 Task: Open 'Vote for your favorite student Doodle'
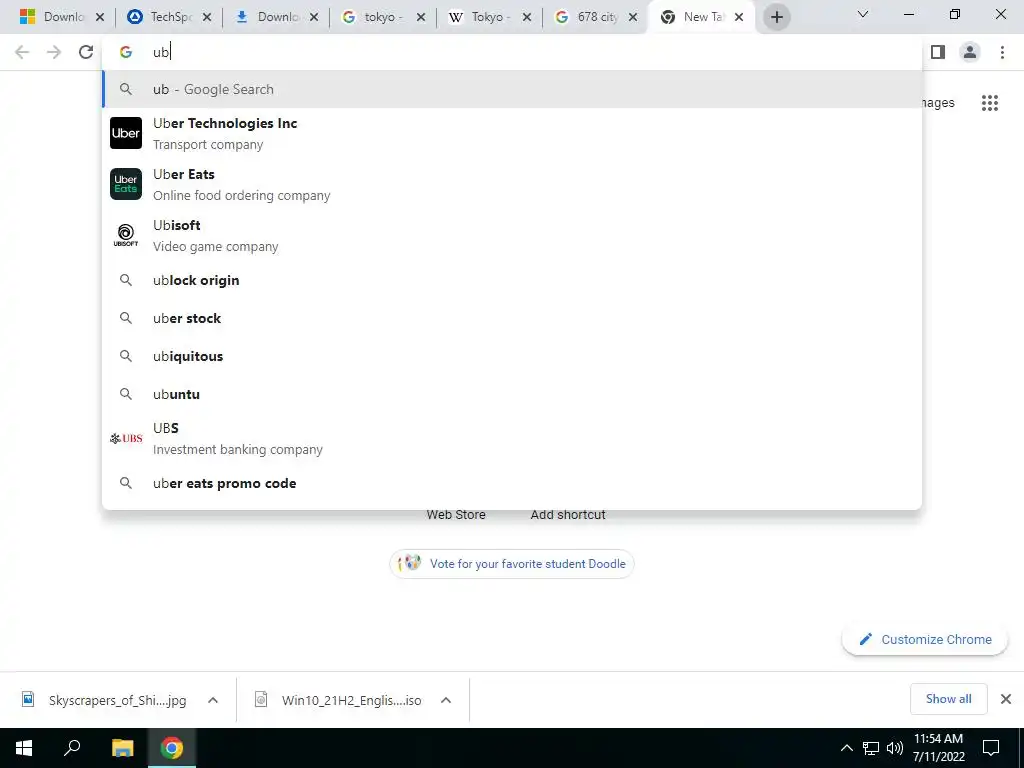click(x=511, y=564)
